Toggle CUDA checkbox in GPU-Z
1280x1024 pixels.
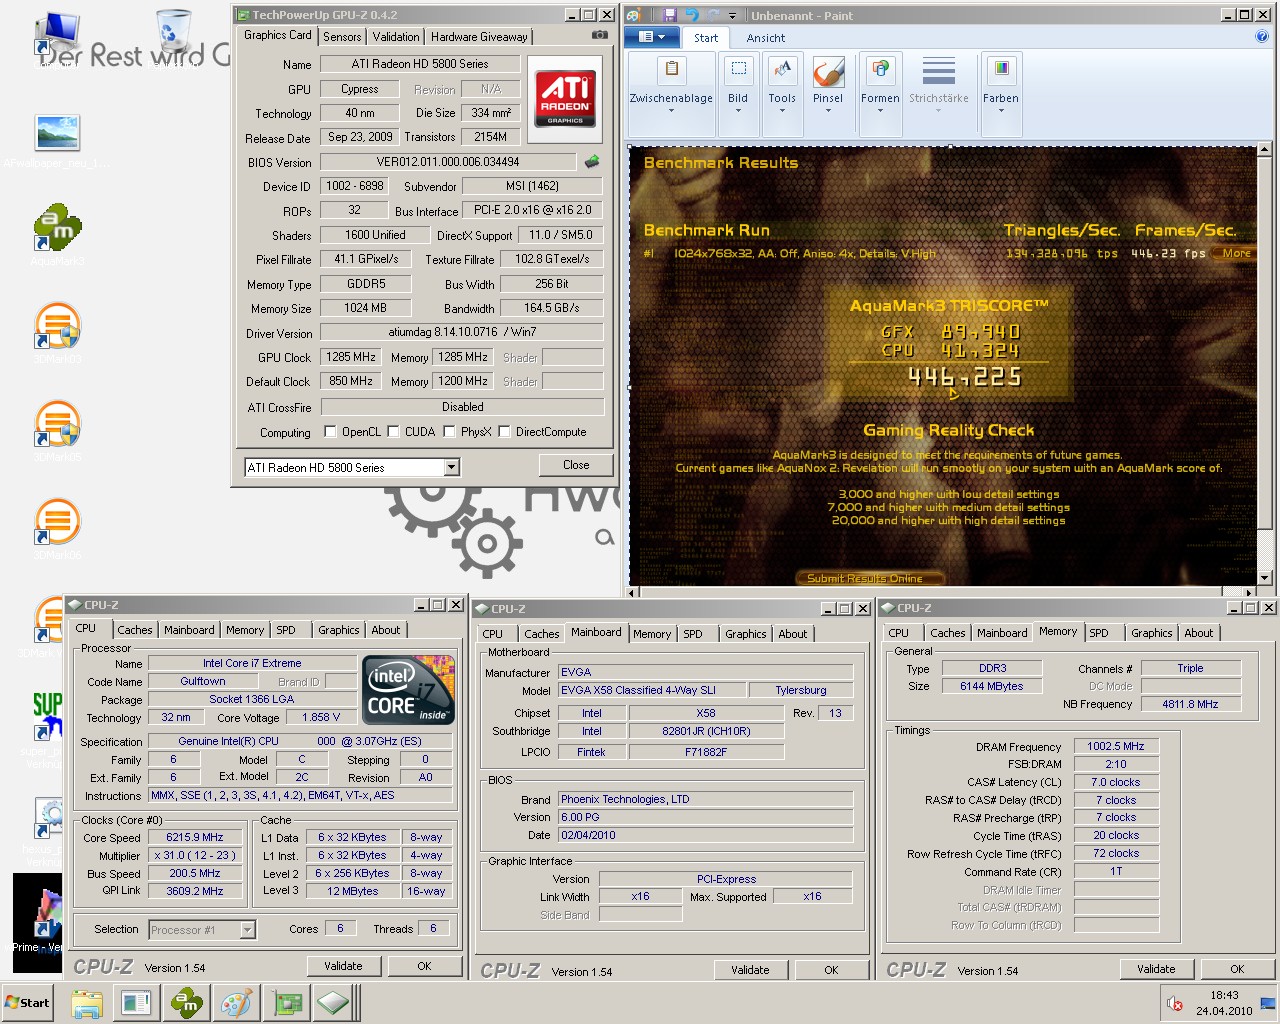coord(393,432)
